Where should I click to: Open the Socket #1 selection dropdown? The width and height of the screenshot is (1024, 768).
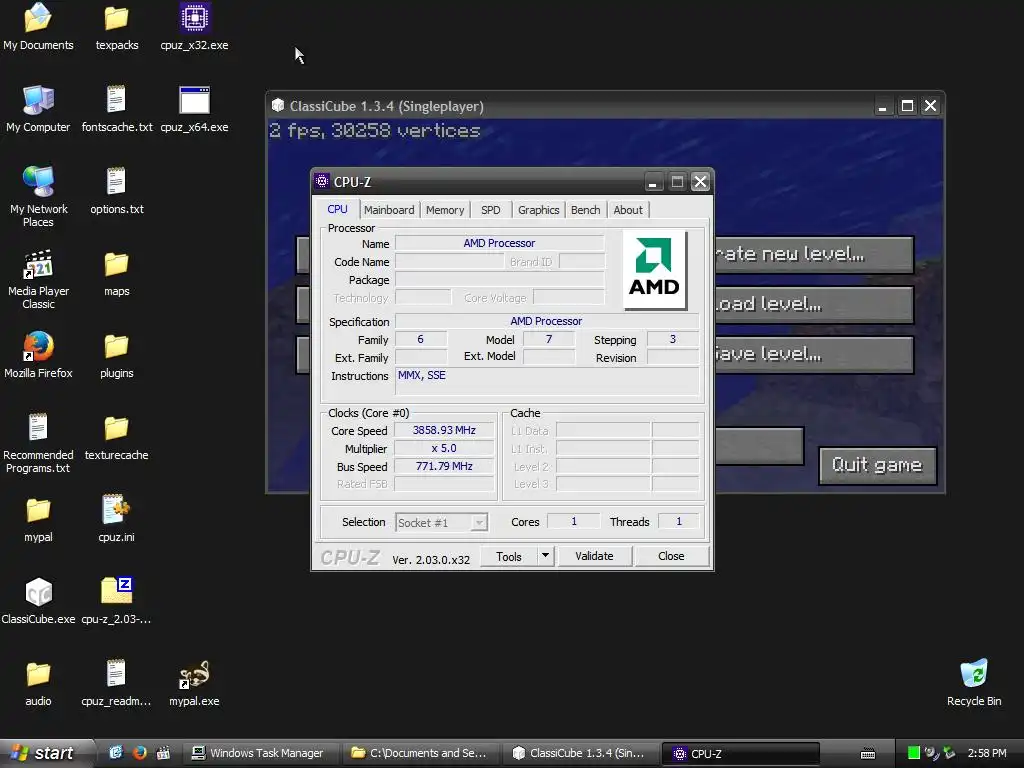[441, 522]
